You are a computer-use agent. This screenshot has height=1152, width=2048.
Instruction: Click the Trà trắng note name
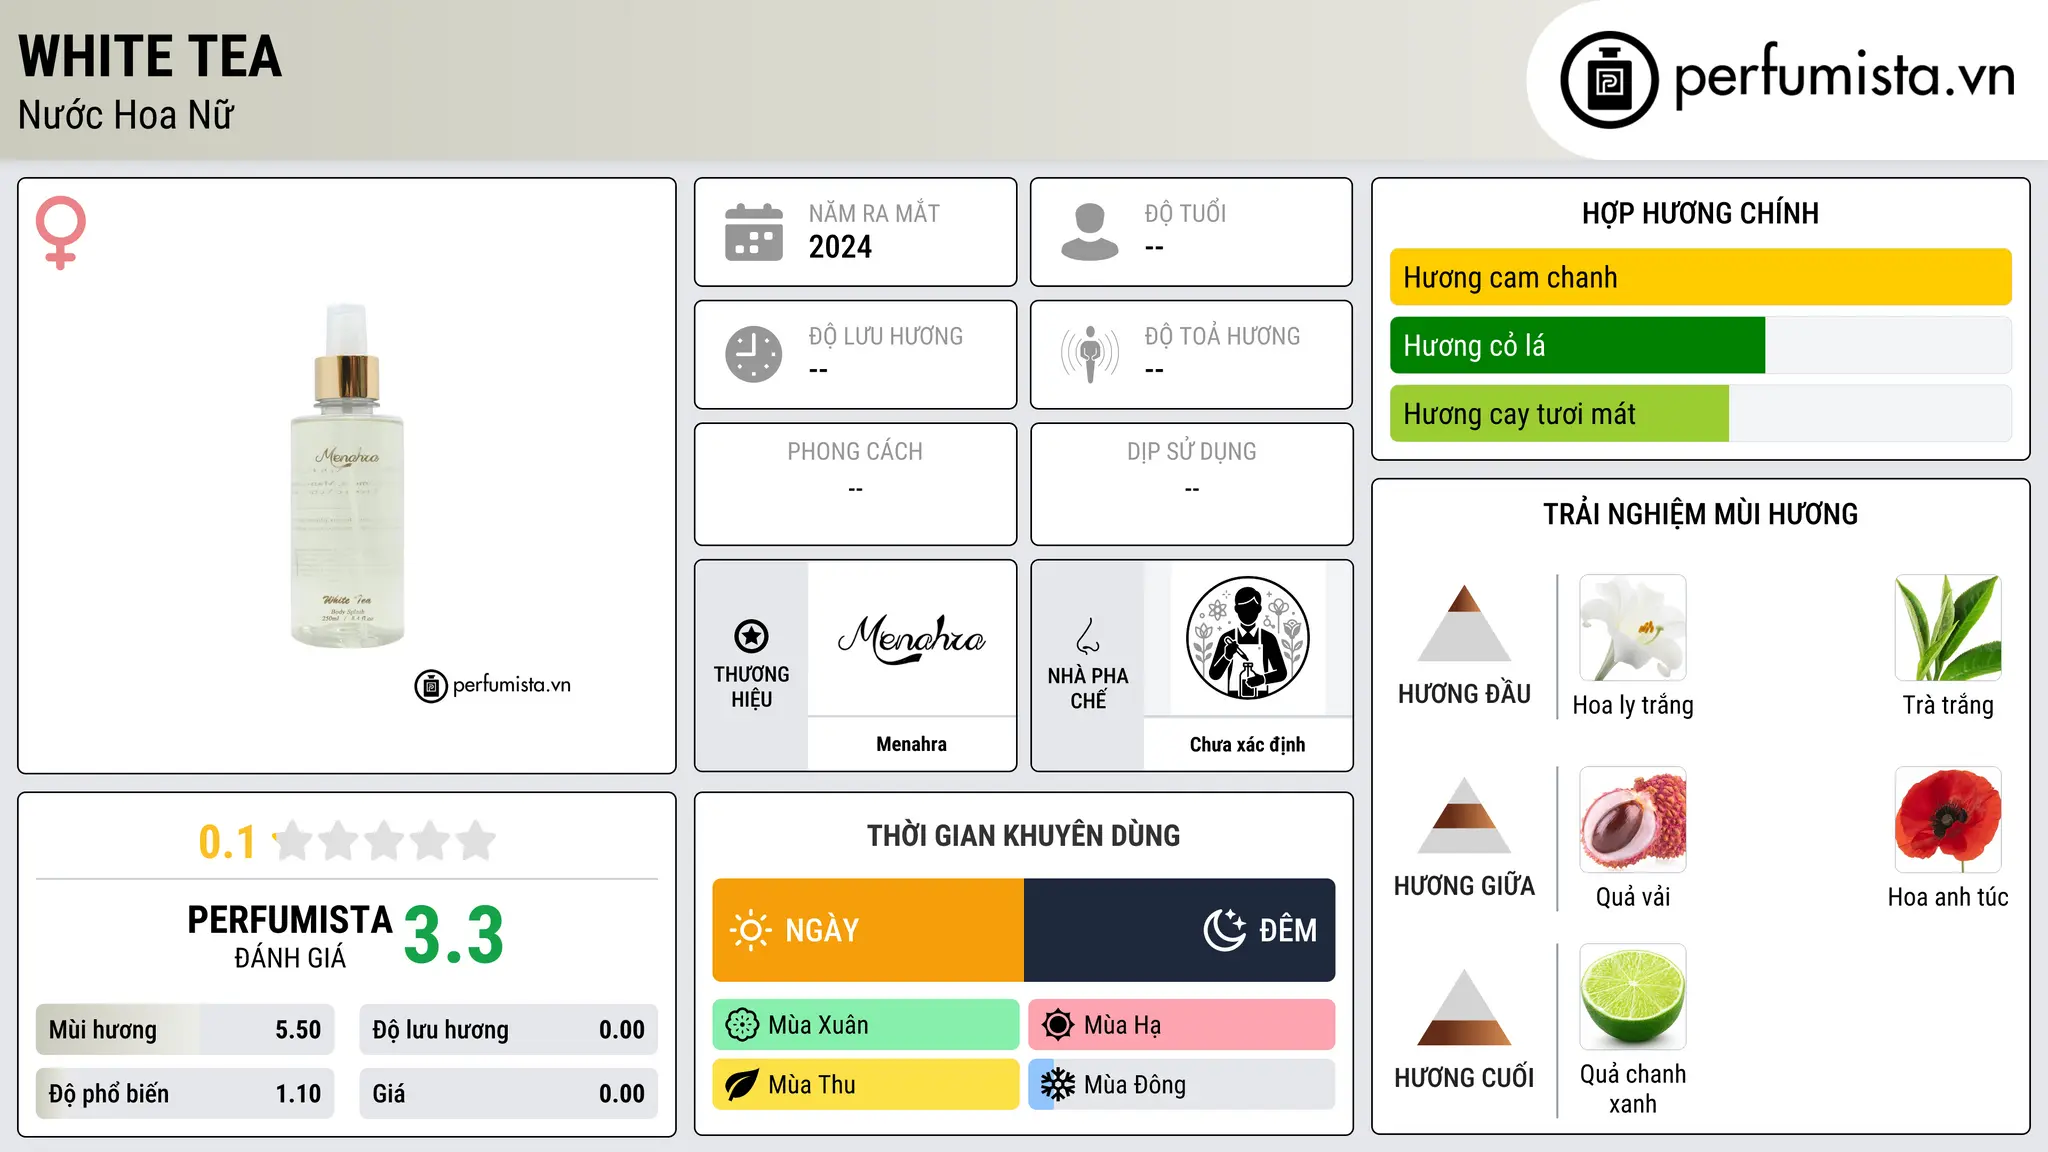coord(1948,705)
